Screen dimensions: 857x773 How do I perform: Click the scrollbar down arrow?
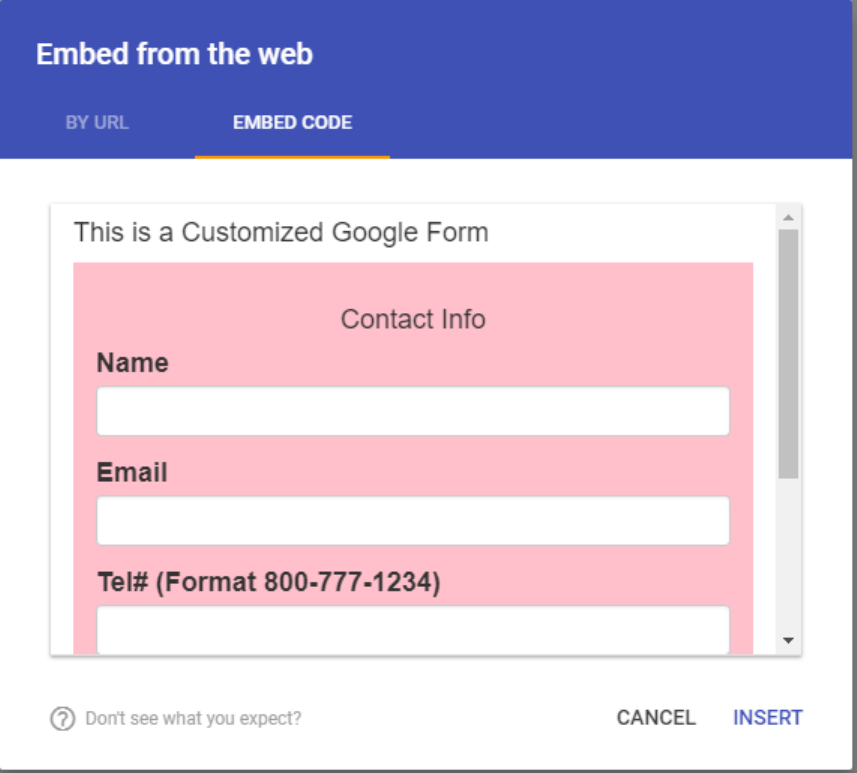[x=788, y=640]
